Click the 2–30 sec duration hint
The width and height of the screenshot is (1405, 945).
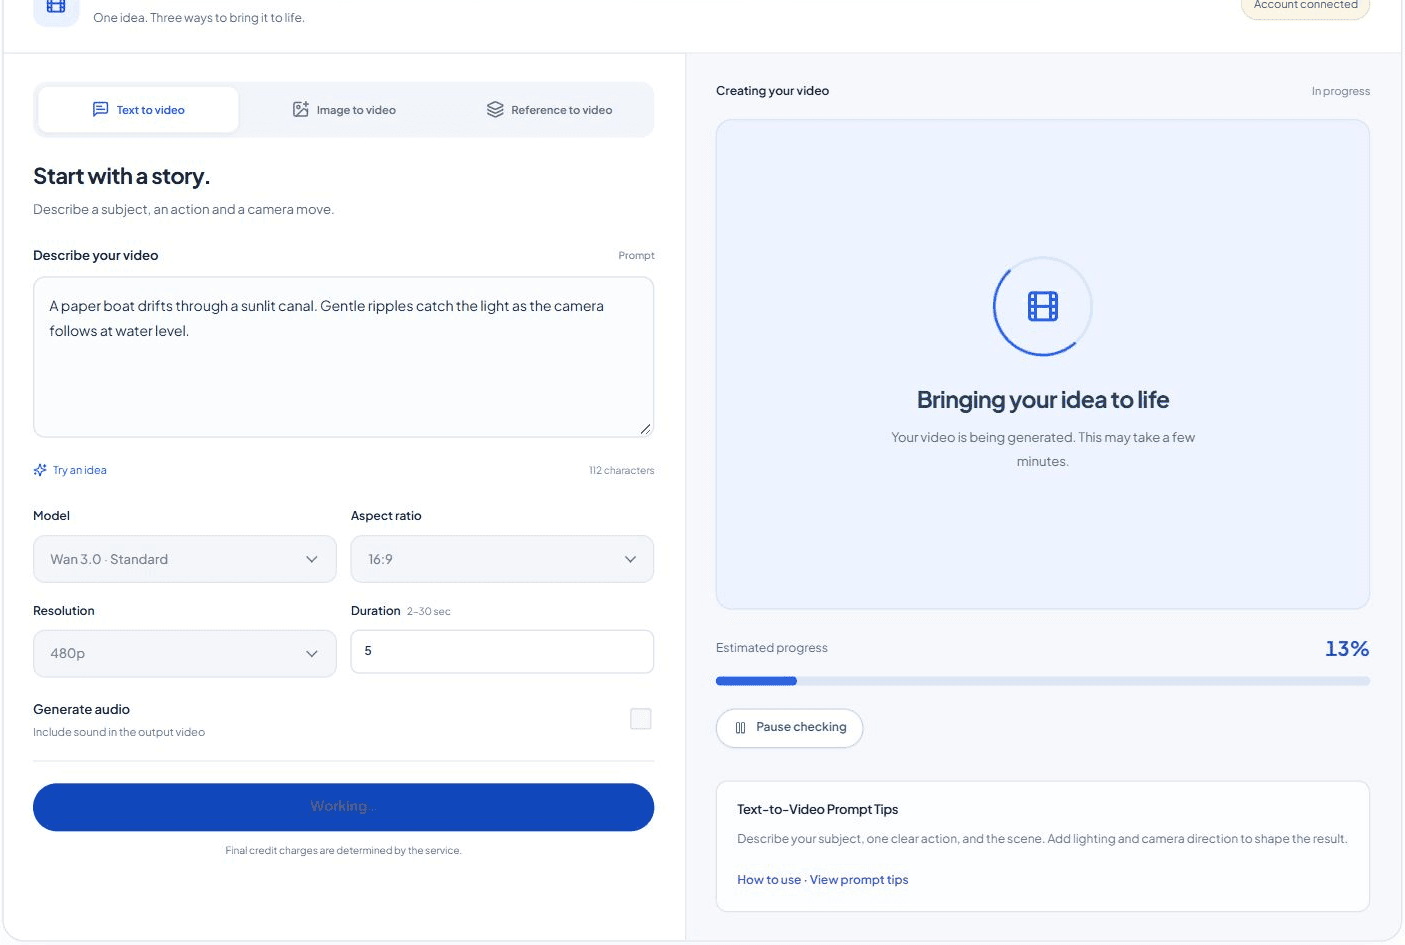[x=429, y=612]
